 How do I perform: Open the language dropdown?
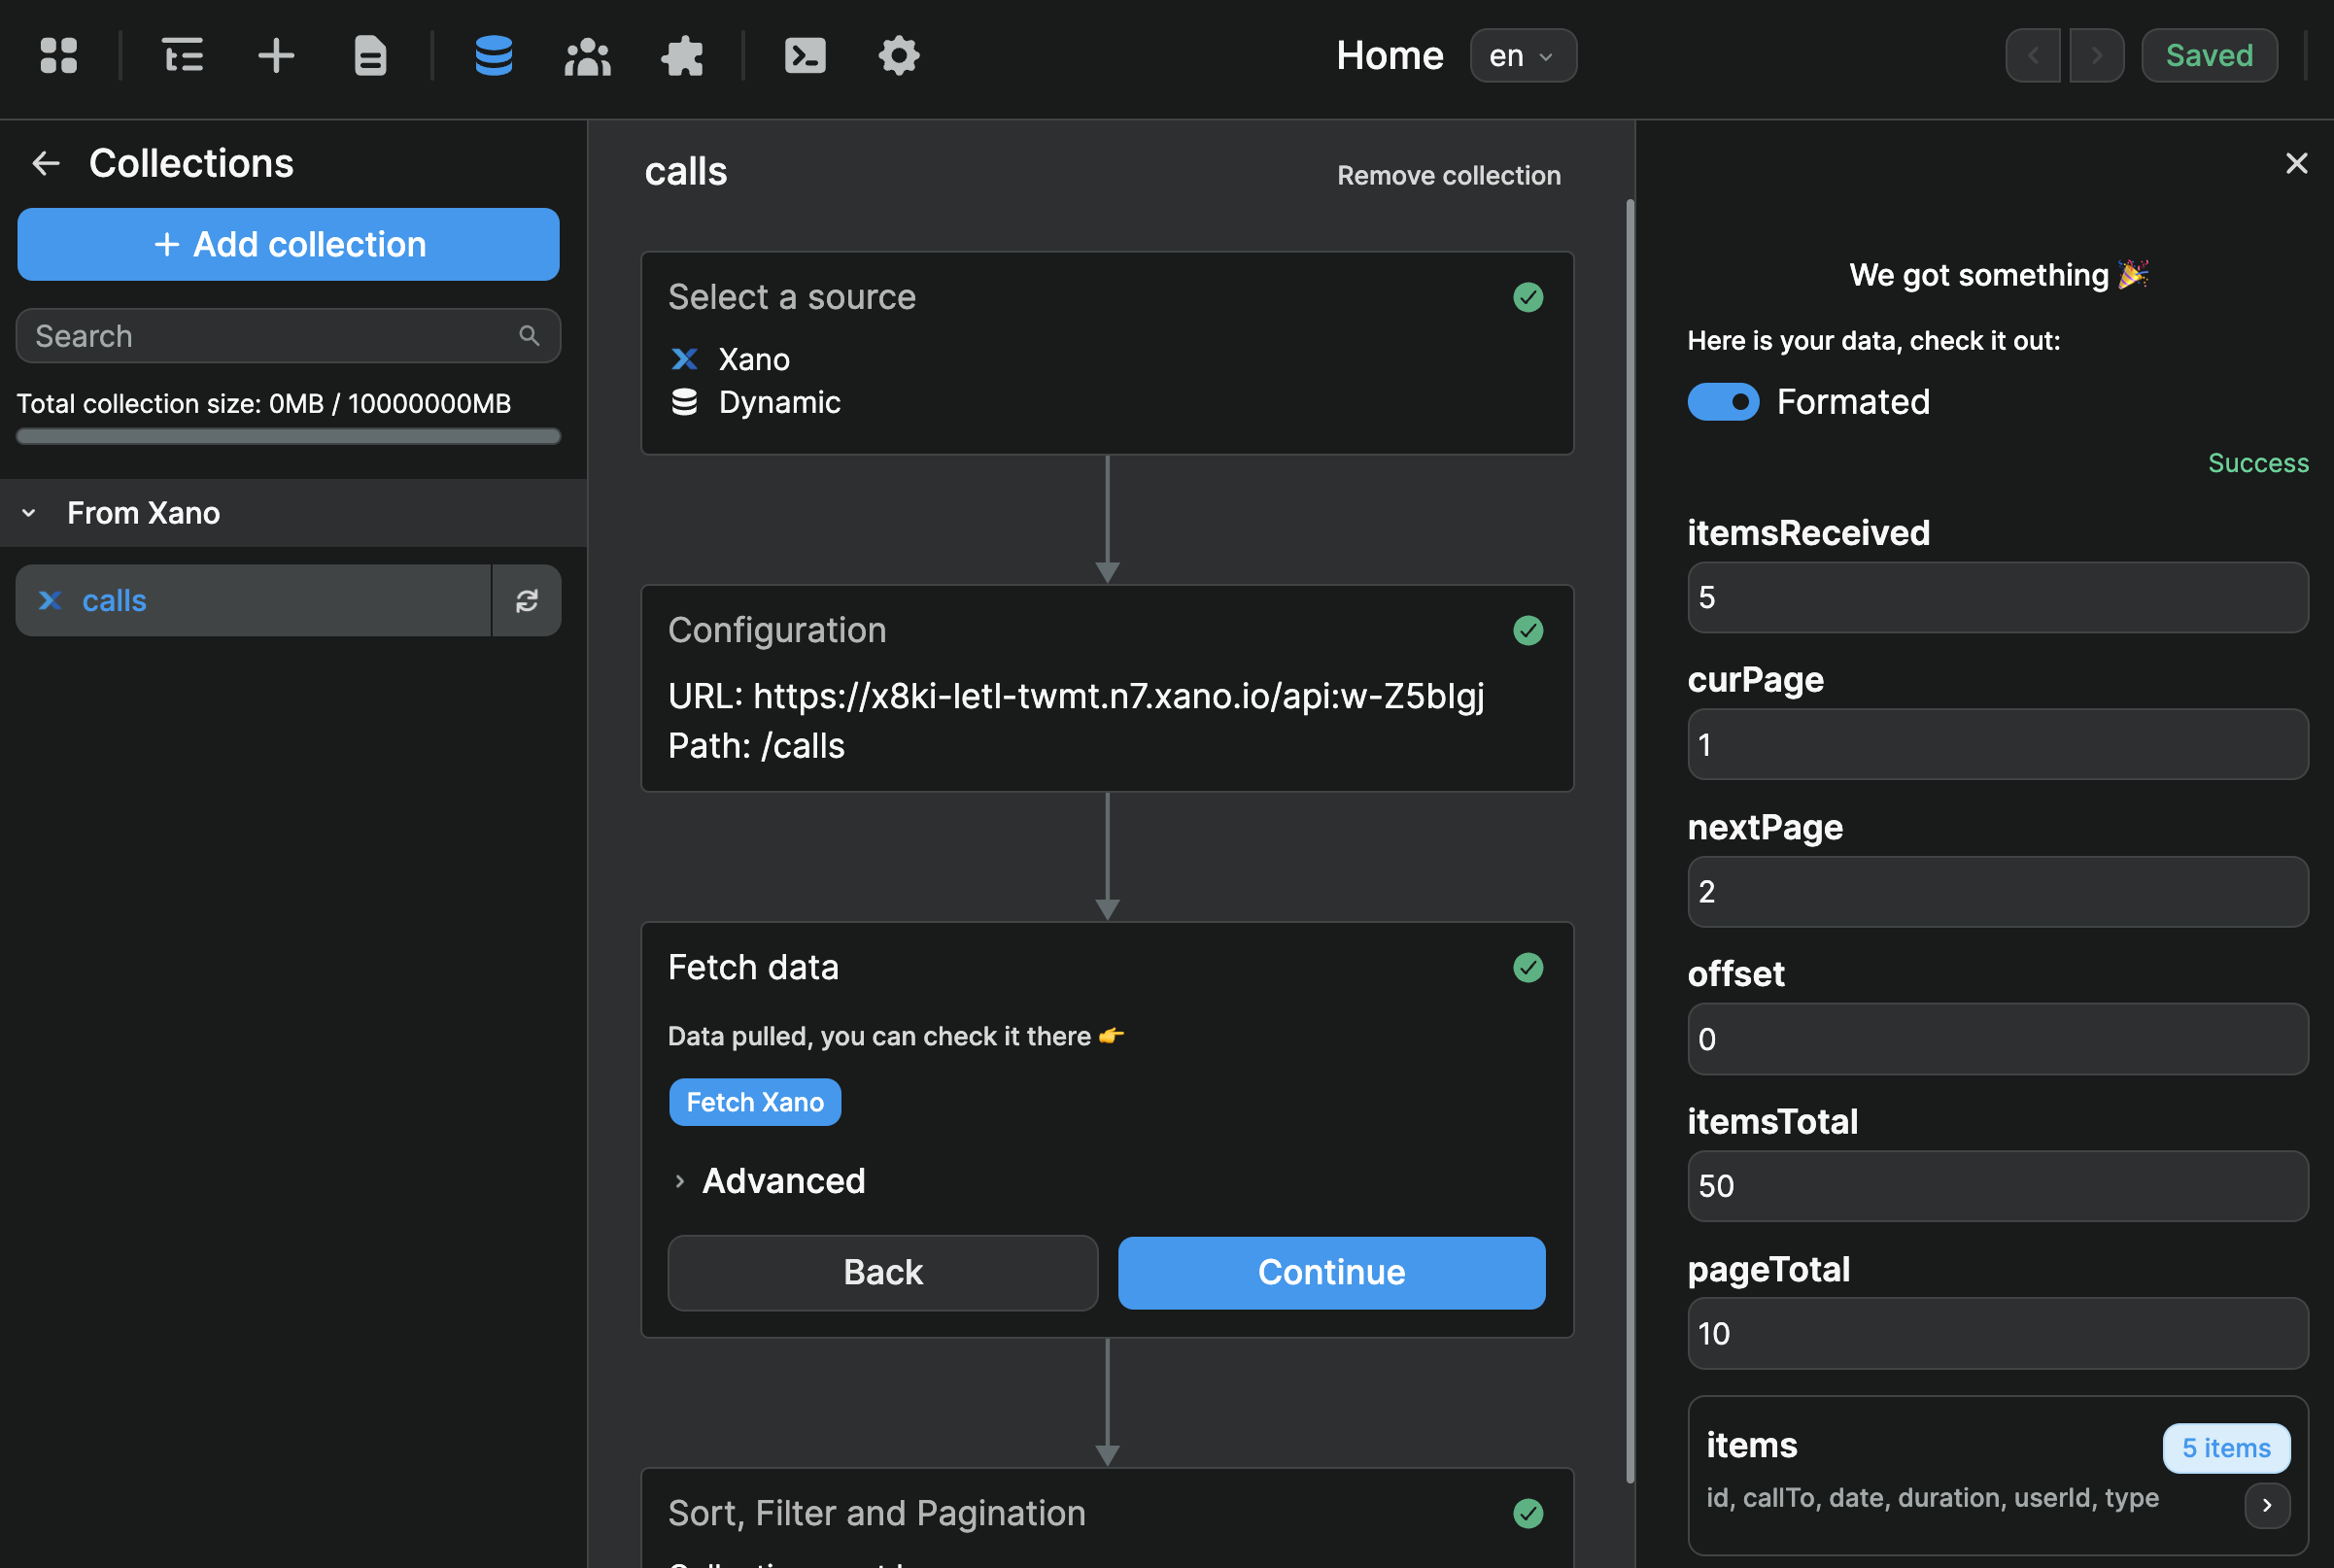coord(1522,55)
